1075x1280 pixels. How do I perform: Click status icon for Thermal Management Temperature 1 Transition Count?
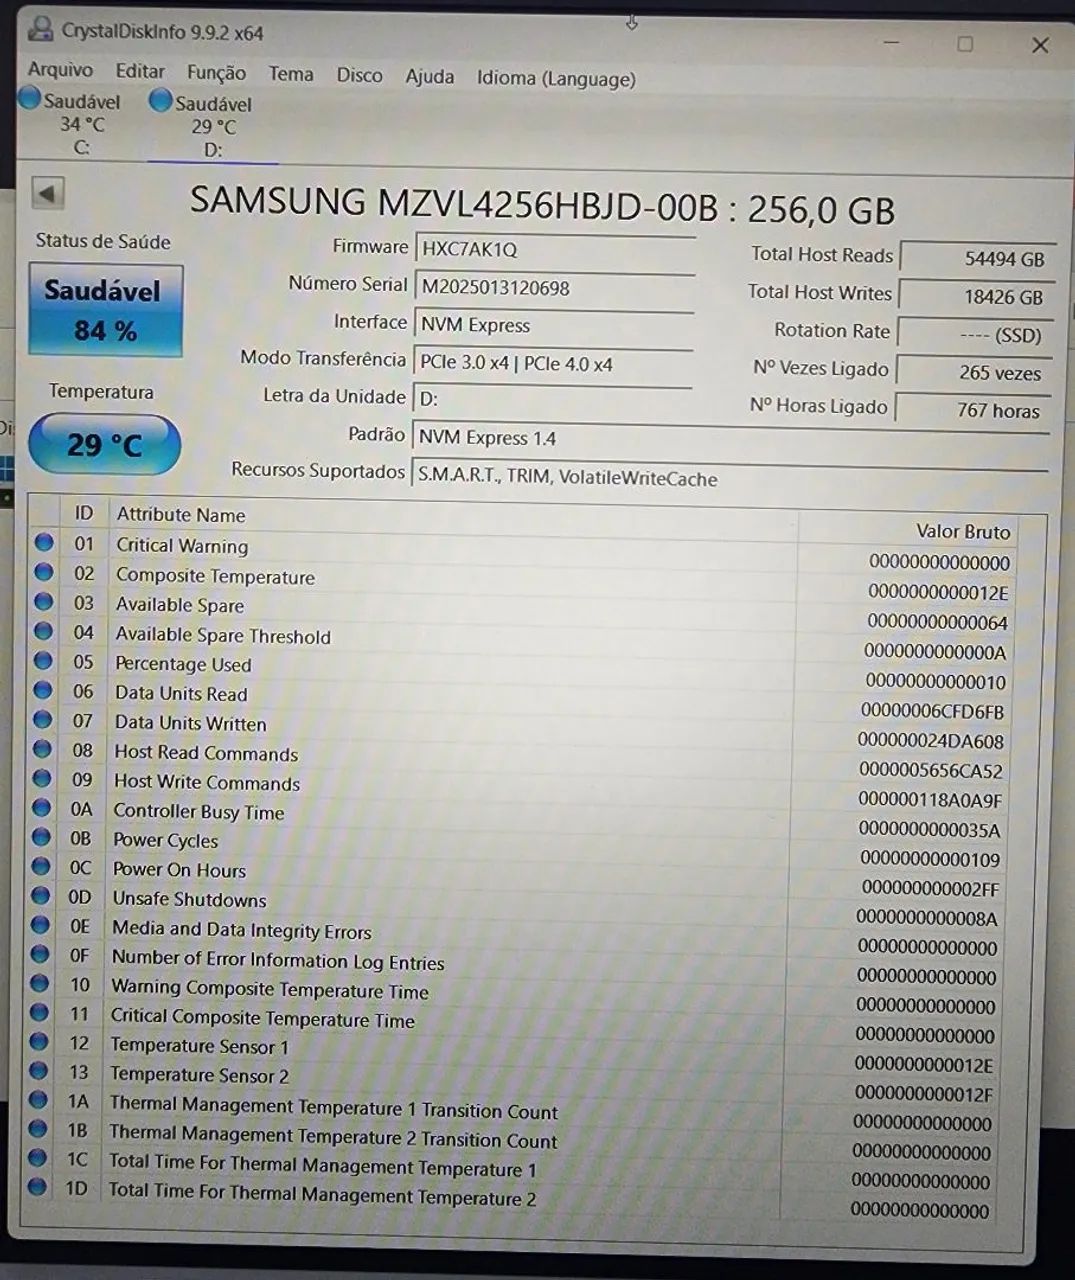point(38,1099)
